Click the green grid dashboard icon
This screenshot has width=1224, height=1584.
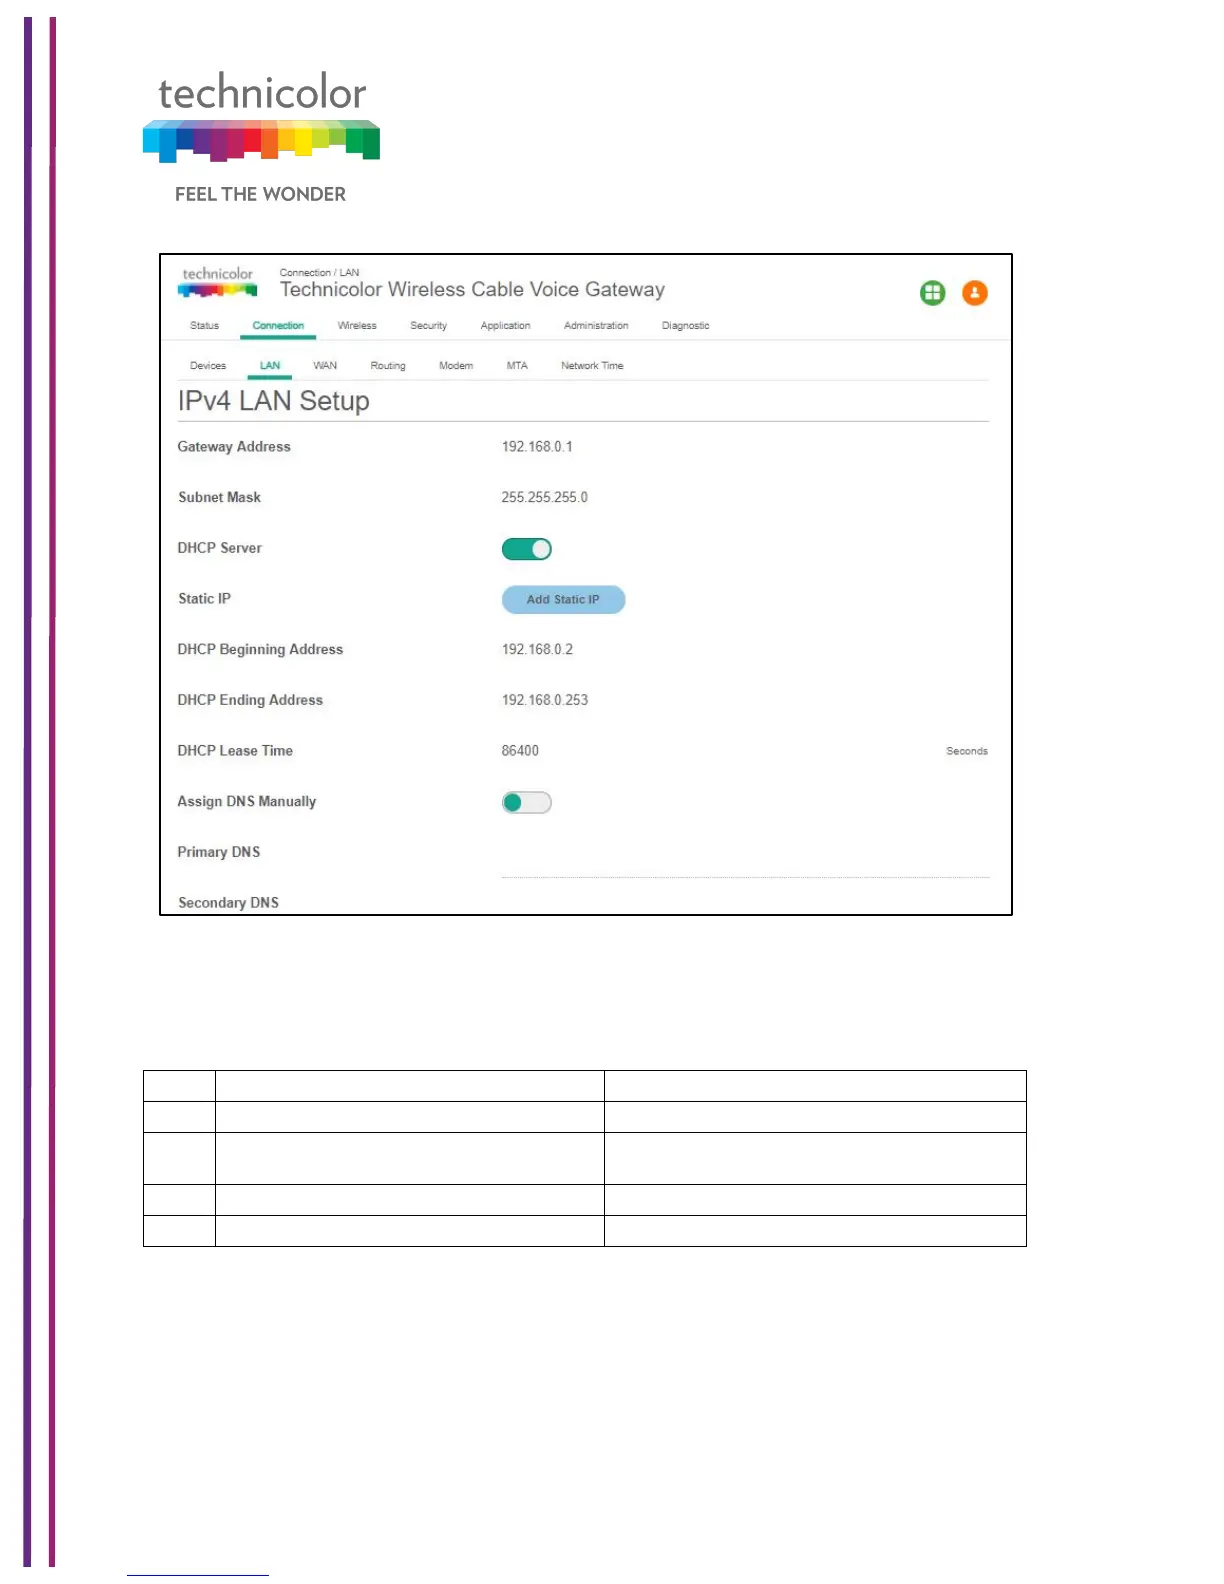pos(932,293)
